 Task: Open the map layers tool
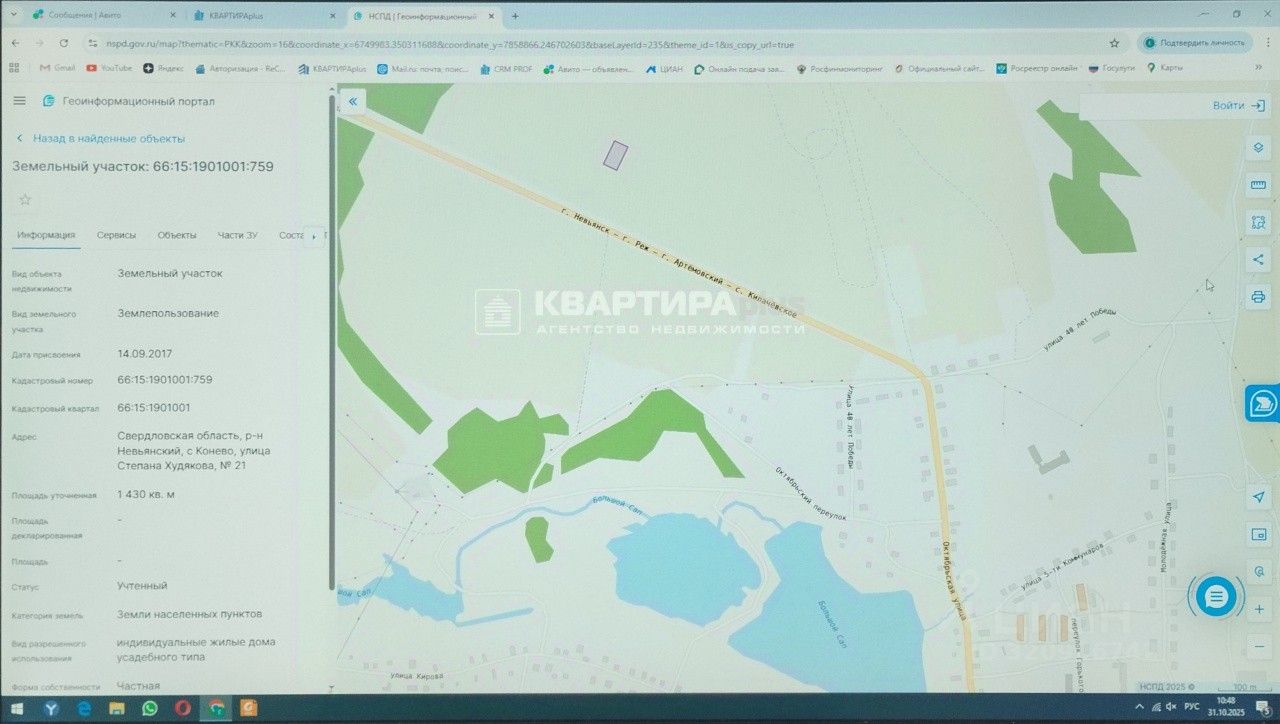click(1259, 148)
